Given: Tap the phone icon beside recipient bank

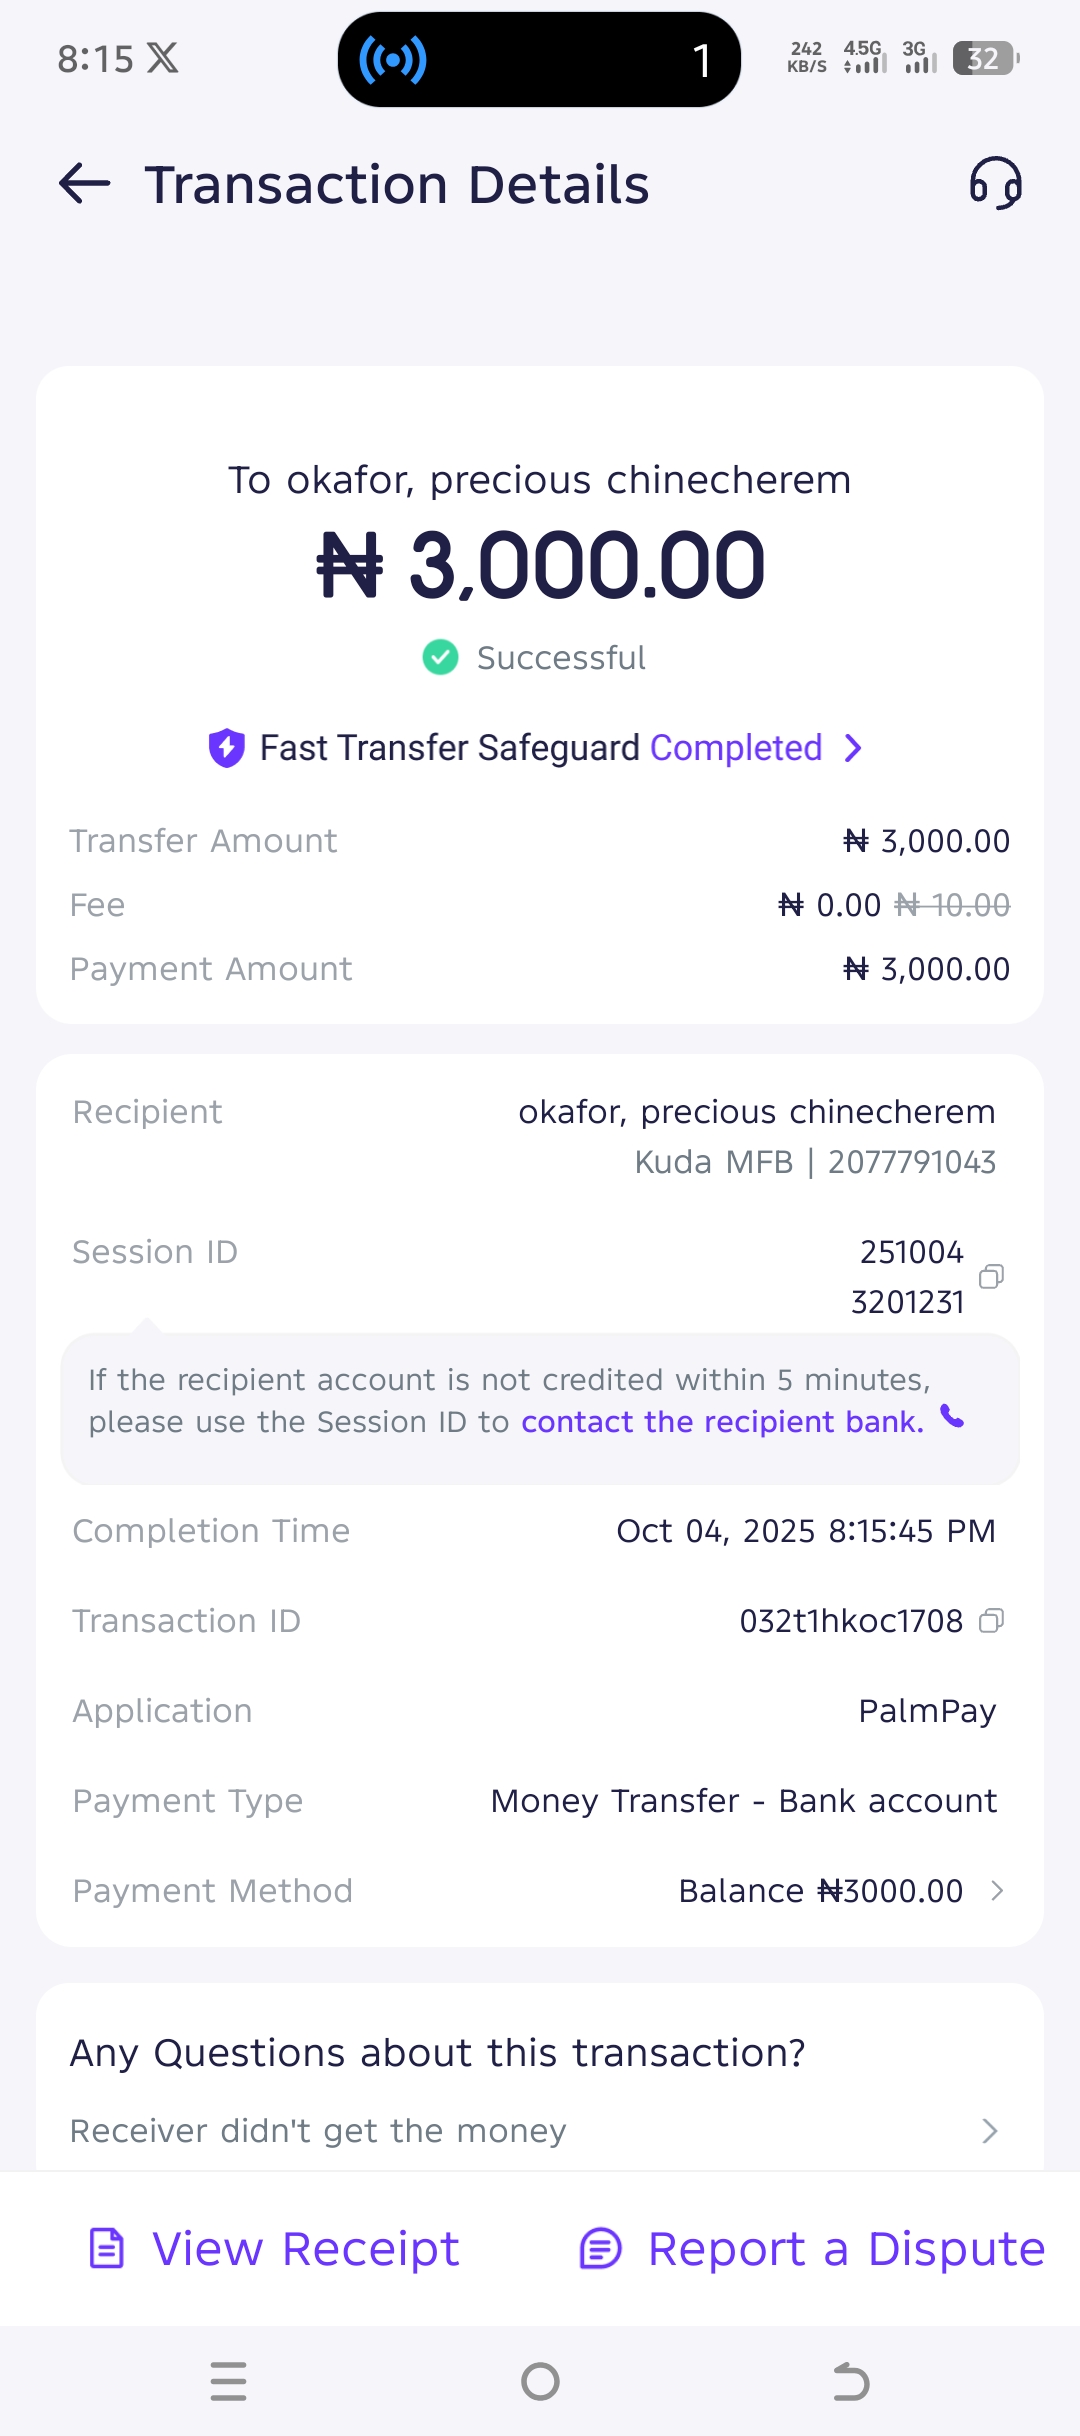Looking at the screenshot, I should pyautogui.click(x=953, y=1417).
